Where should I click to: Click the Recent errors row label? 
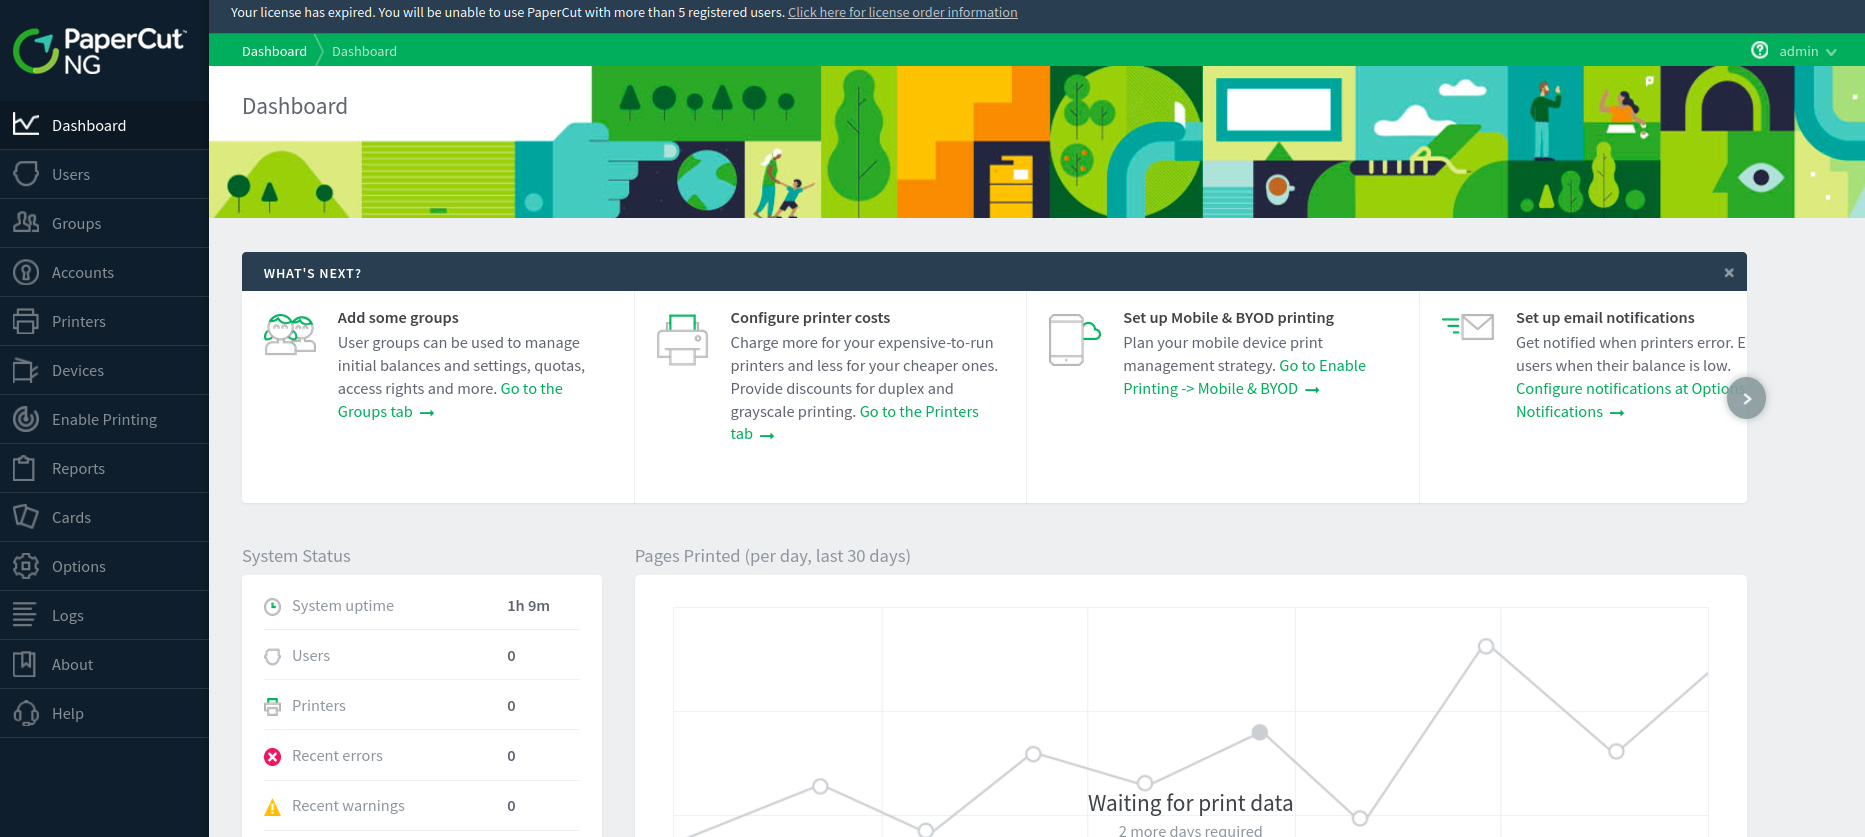pyautogui.click(x=337, y=756)
